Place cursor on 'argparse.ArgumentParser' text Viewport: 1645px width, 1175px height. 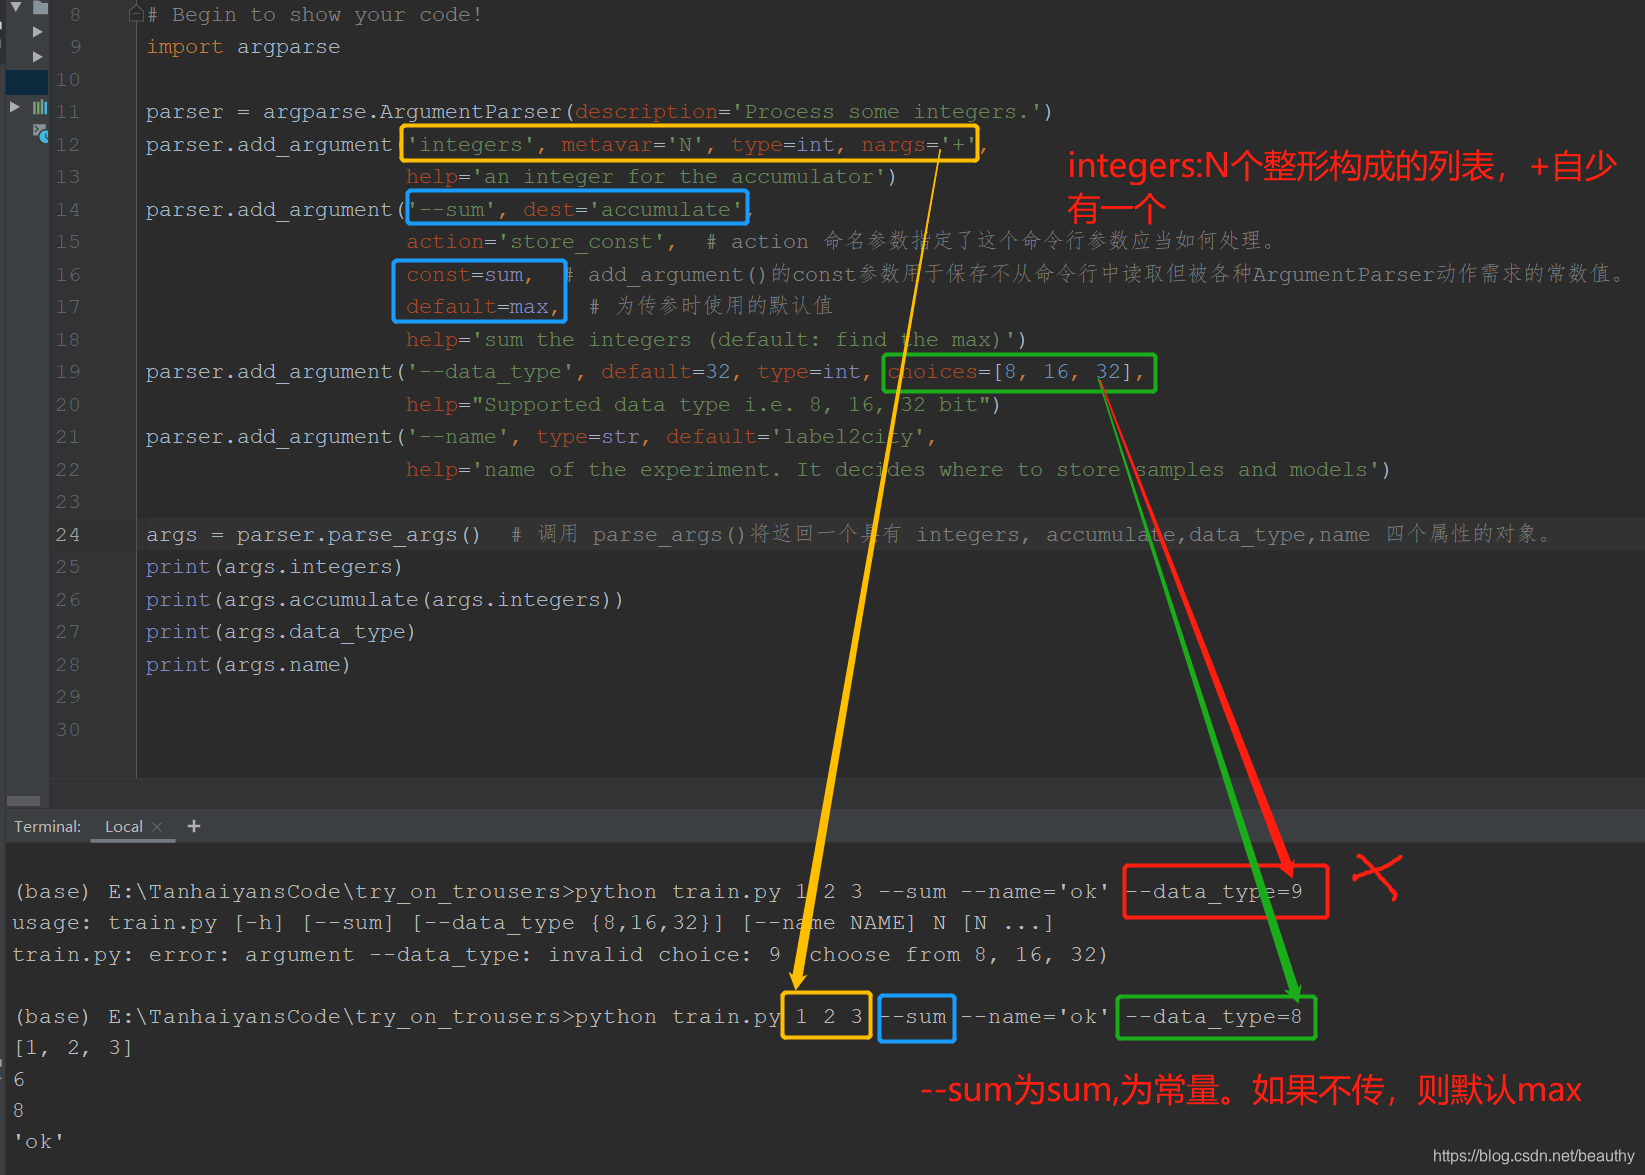tap(412, 112)
